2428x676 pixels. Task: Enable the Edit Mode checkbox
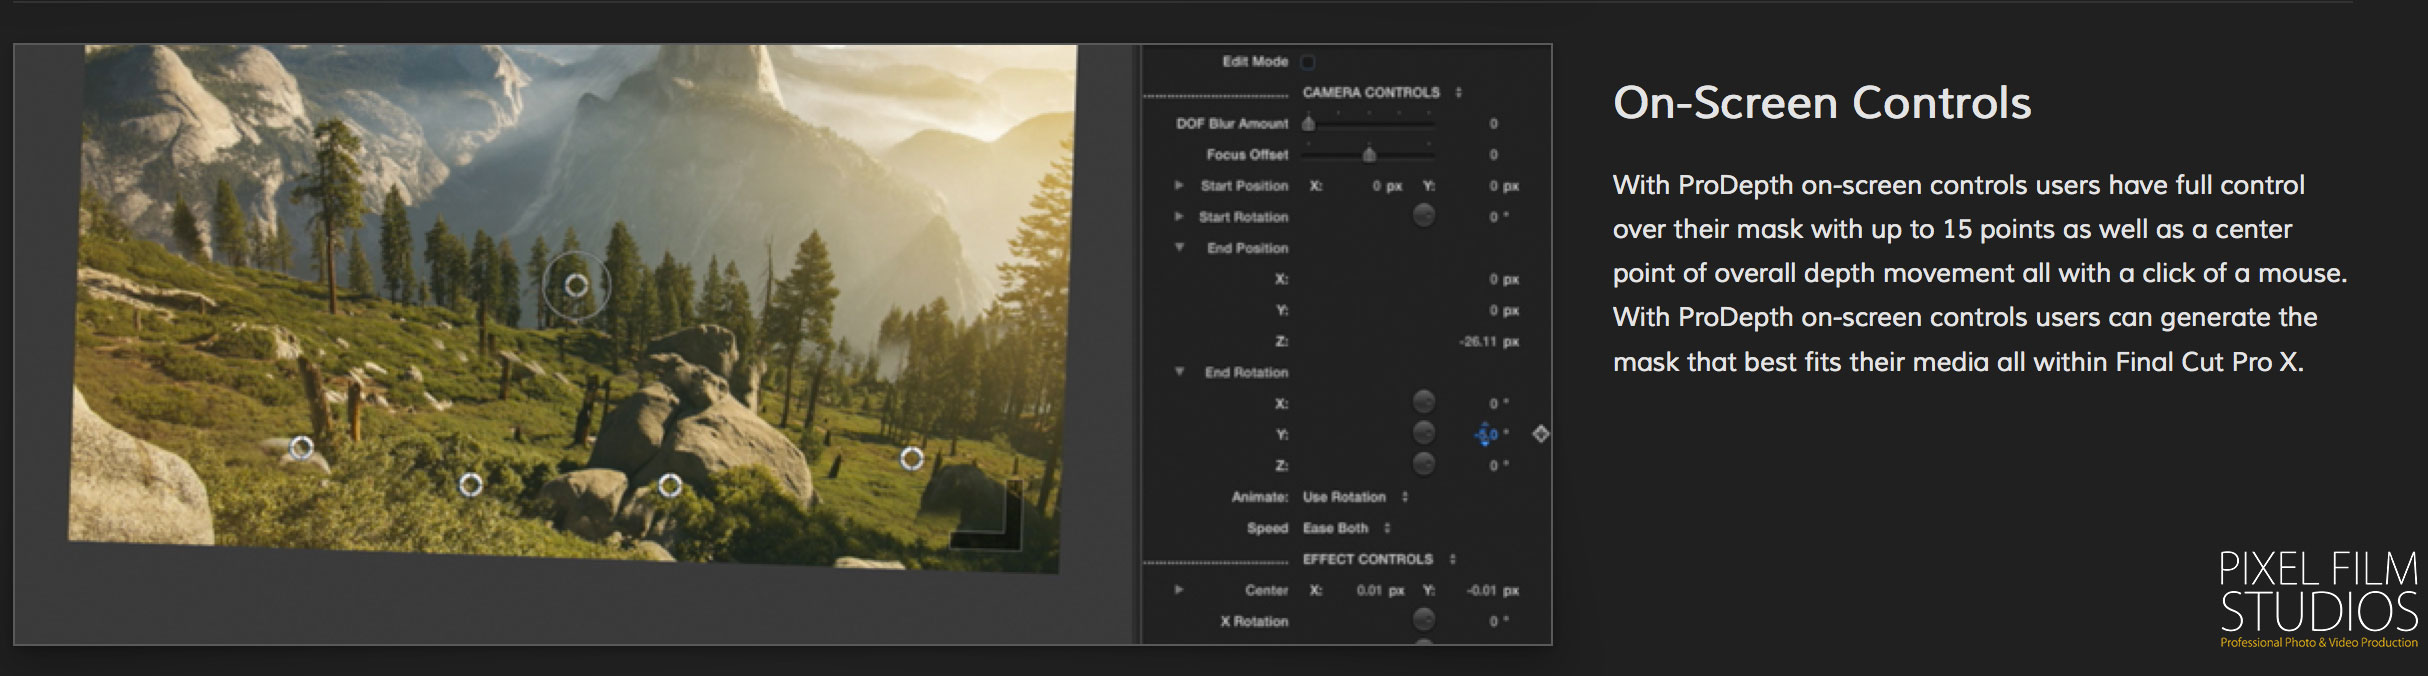(x=1307, y=62)
